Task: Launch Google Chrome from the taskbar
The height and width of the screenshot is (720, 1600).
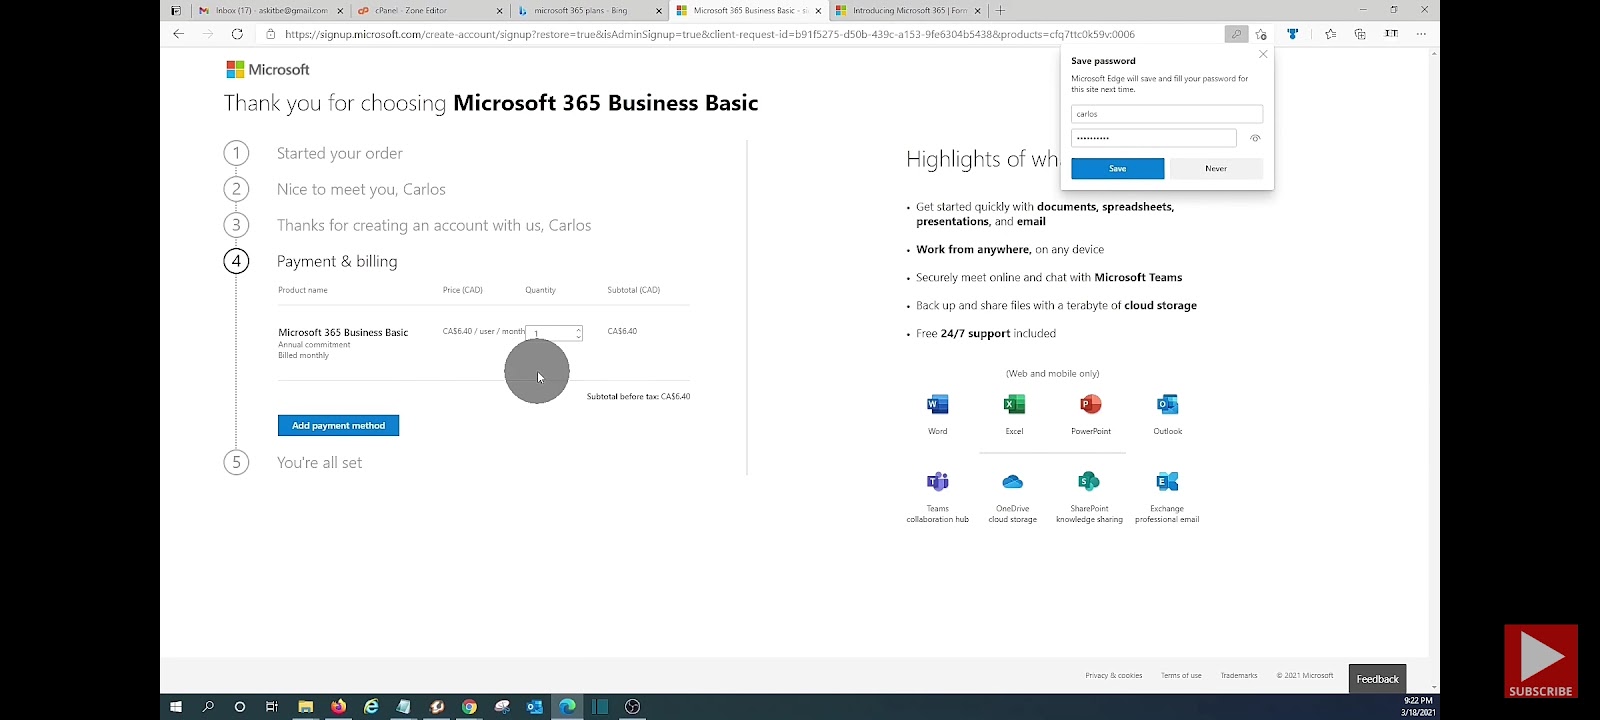Action: (x=469, y=707)
